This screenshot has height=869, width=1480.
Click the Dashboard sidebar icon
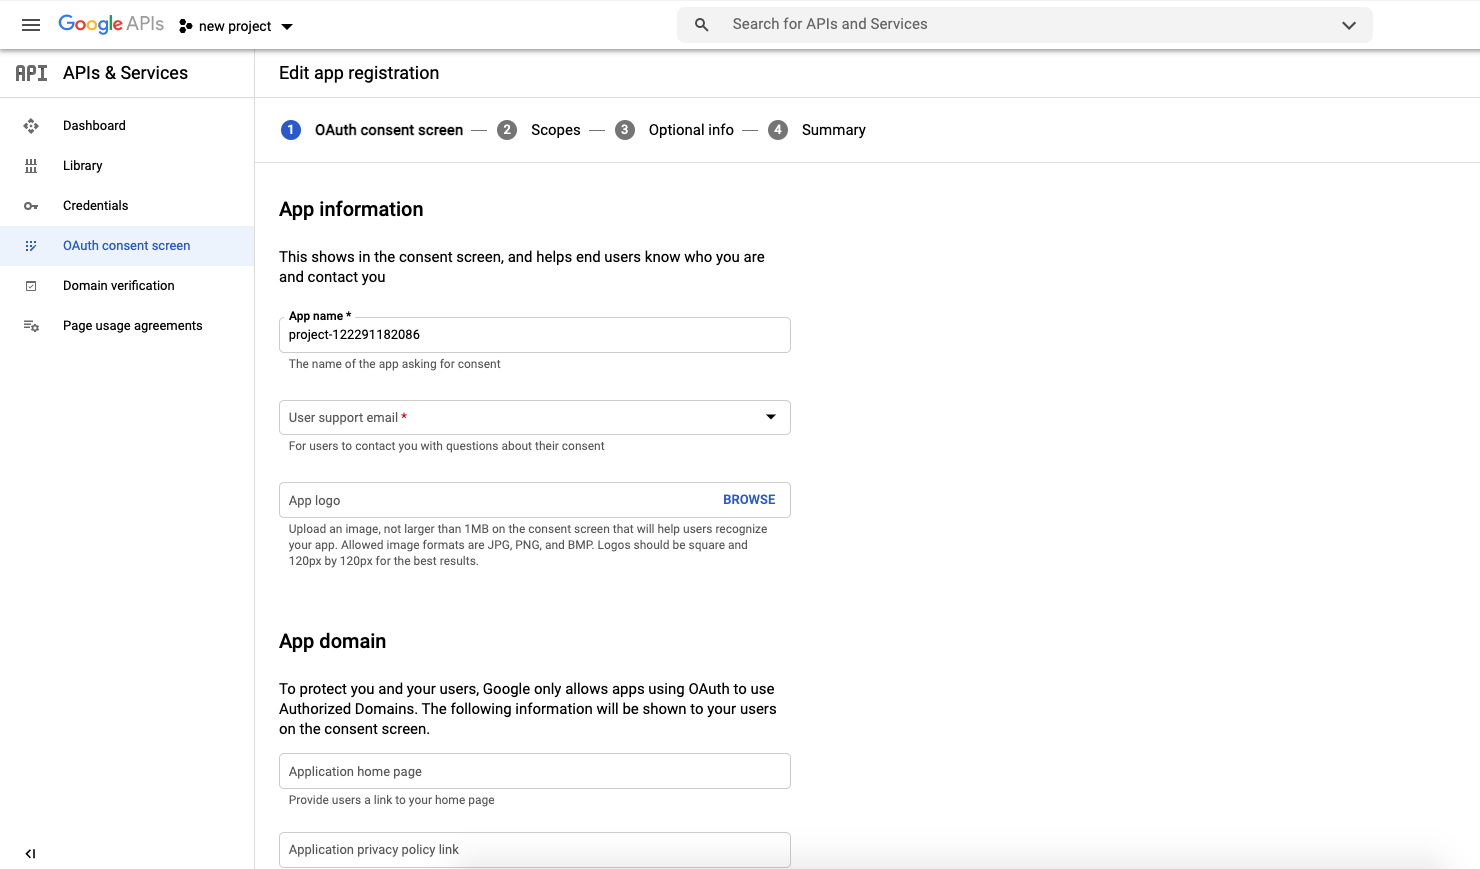pyautogui.click(x=31, y=126)
